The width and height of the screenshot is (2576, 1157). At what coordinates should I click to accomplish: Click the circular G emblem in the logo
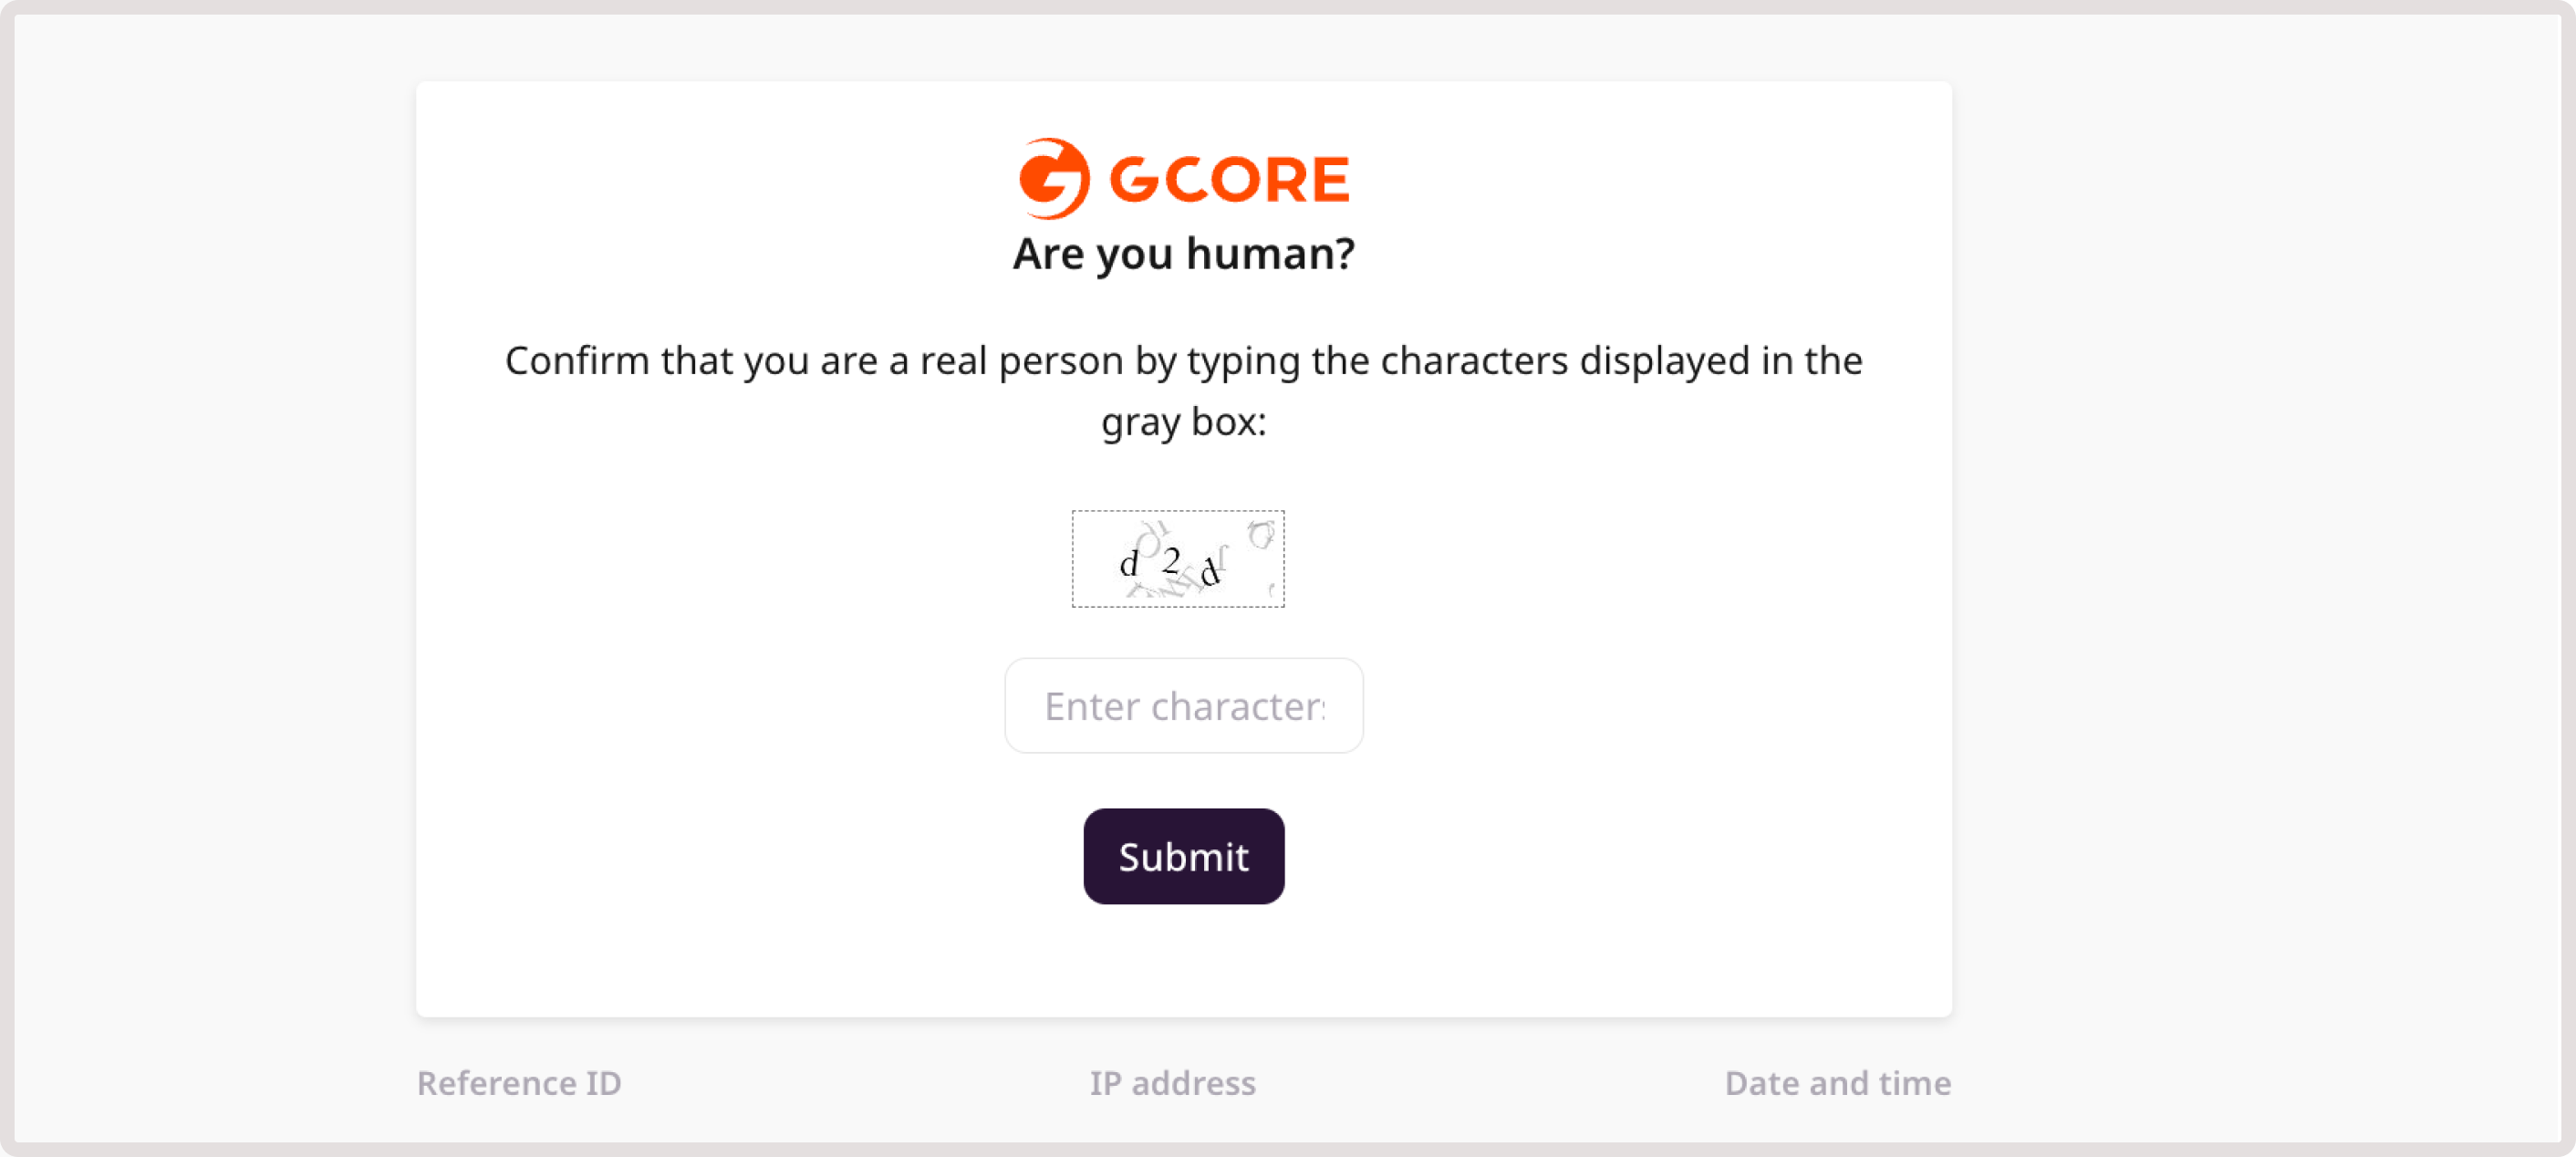pos(1050,178)
